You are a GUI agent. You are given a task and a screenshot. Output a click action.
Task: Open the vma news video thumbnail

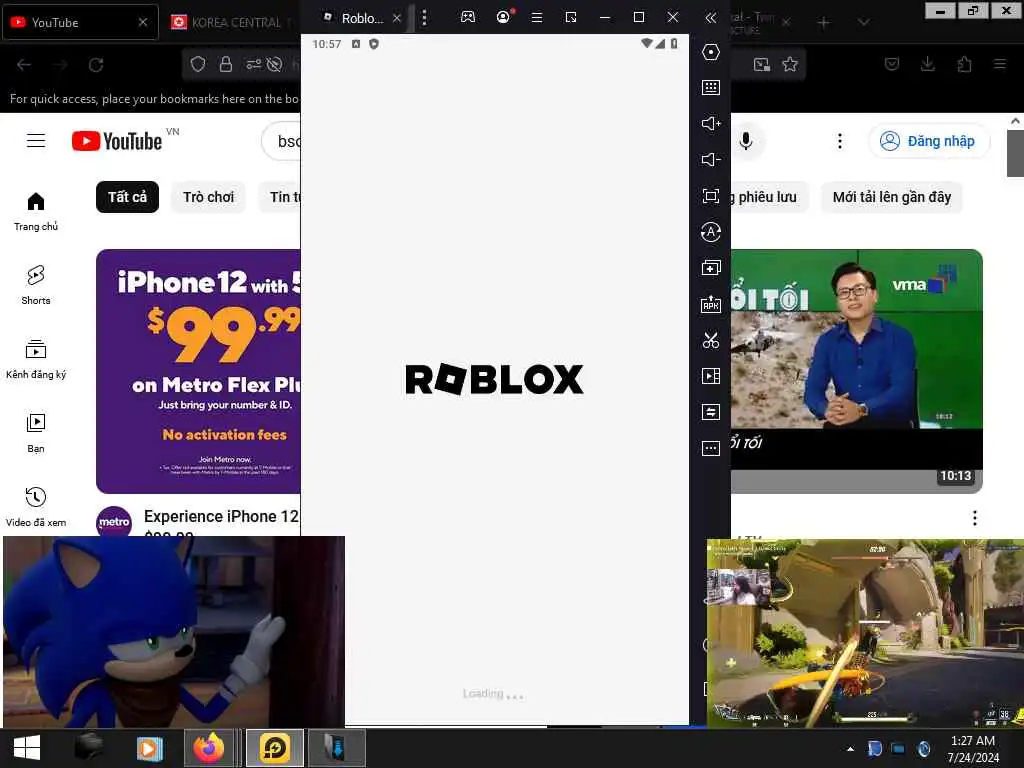coord(856,371)
